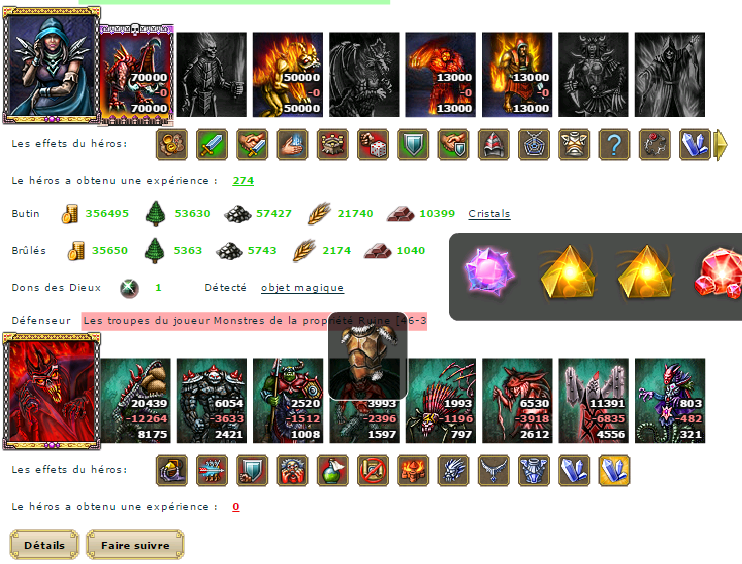Open the objet magique link

(x=302, y=288)
